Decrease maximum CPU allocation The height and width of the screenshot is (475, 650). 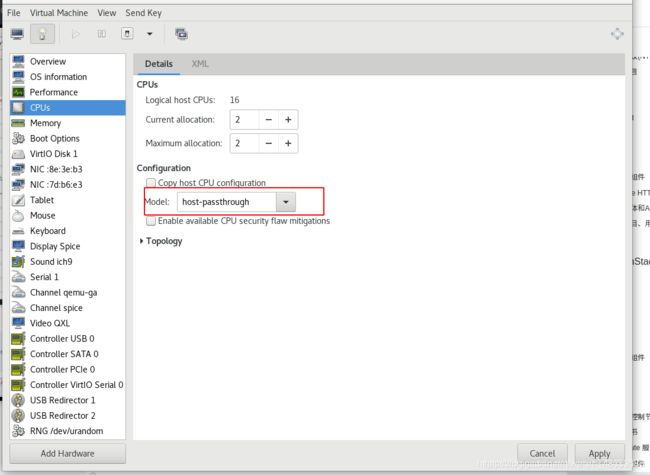coord(269,143)
